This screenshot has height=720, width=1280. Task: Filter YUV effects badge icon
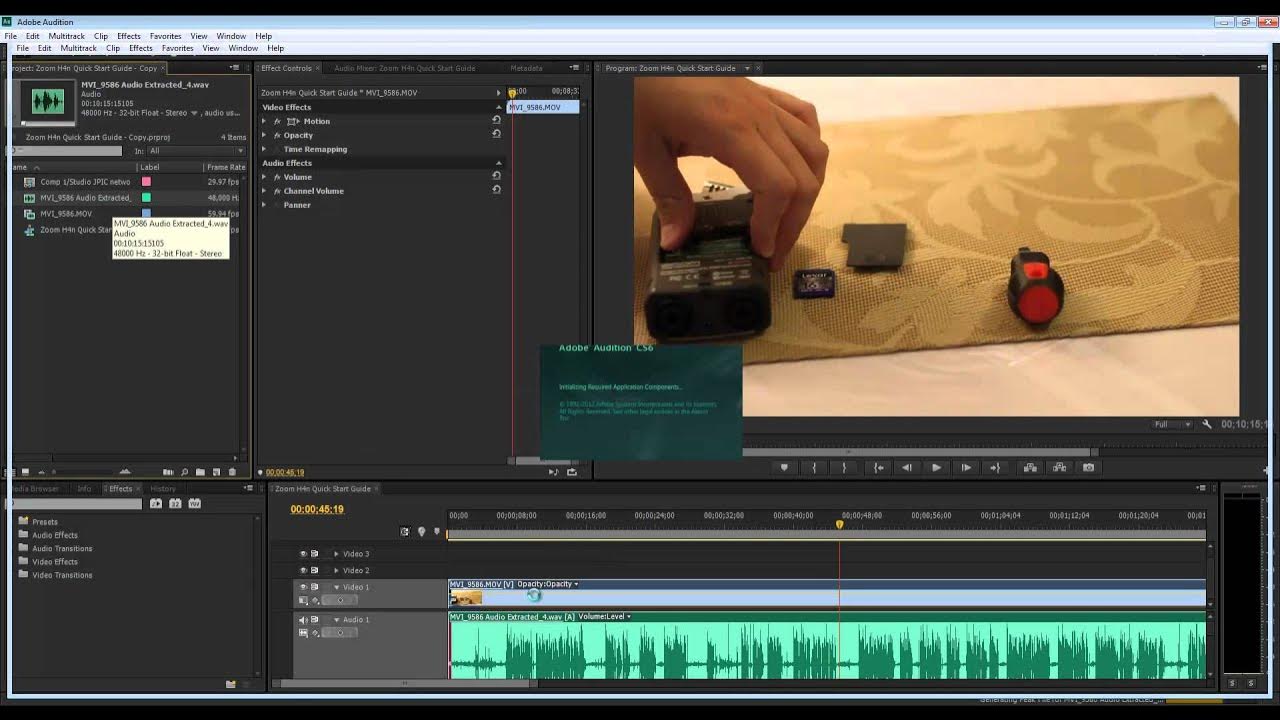pos(194,504)
